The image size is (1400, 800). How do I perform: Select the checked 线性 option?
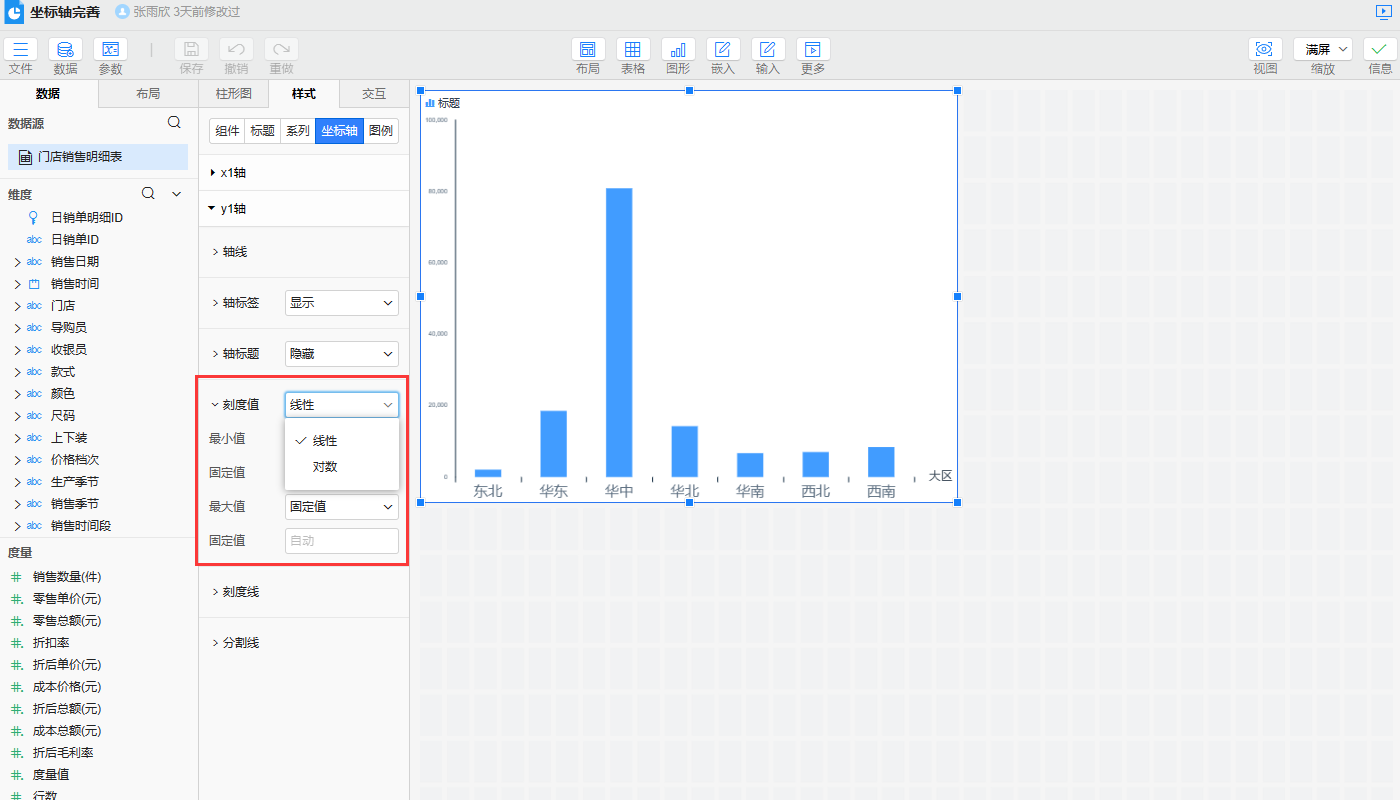pos(325,441)
